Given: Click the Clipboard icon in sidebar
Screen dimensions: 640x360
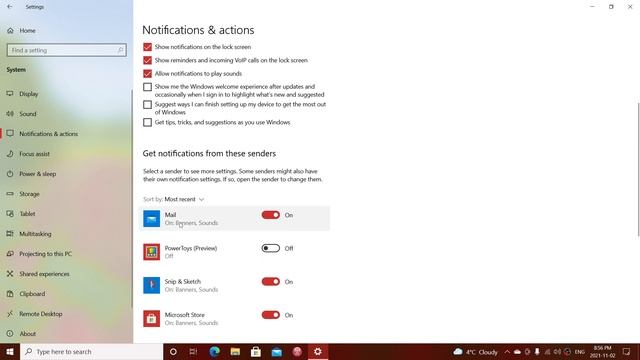Looking at the screenshot, I should click(x=10, y=294).
